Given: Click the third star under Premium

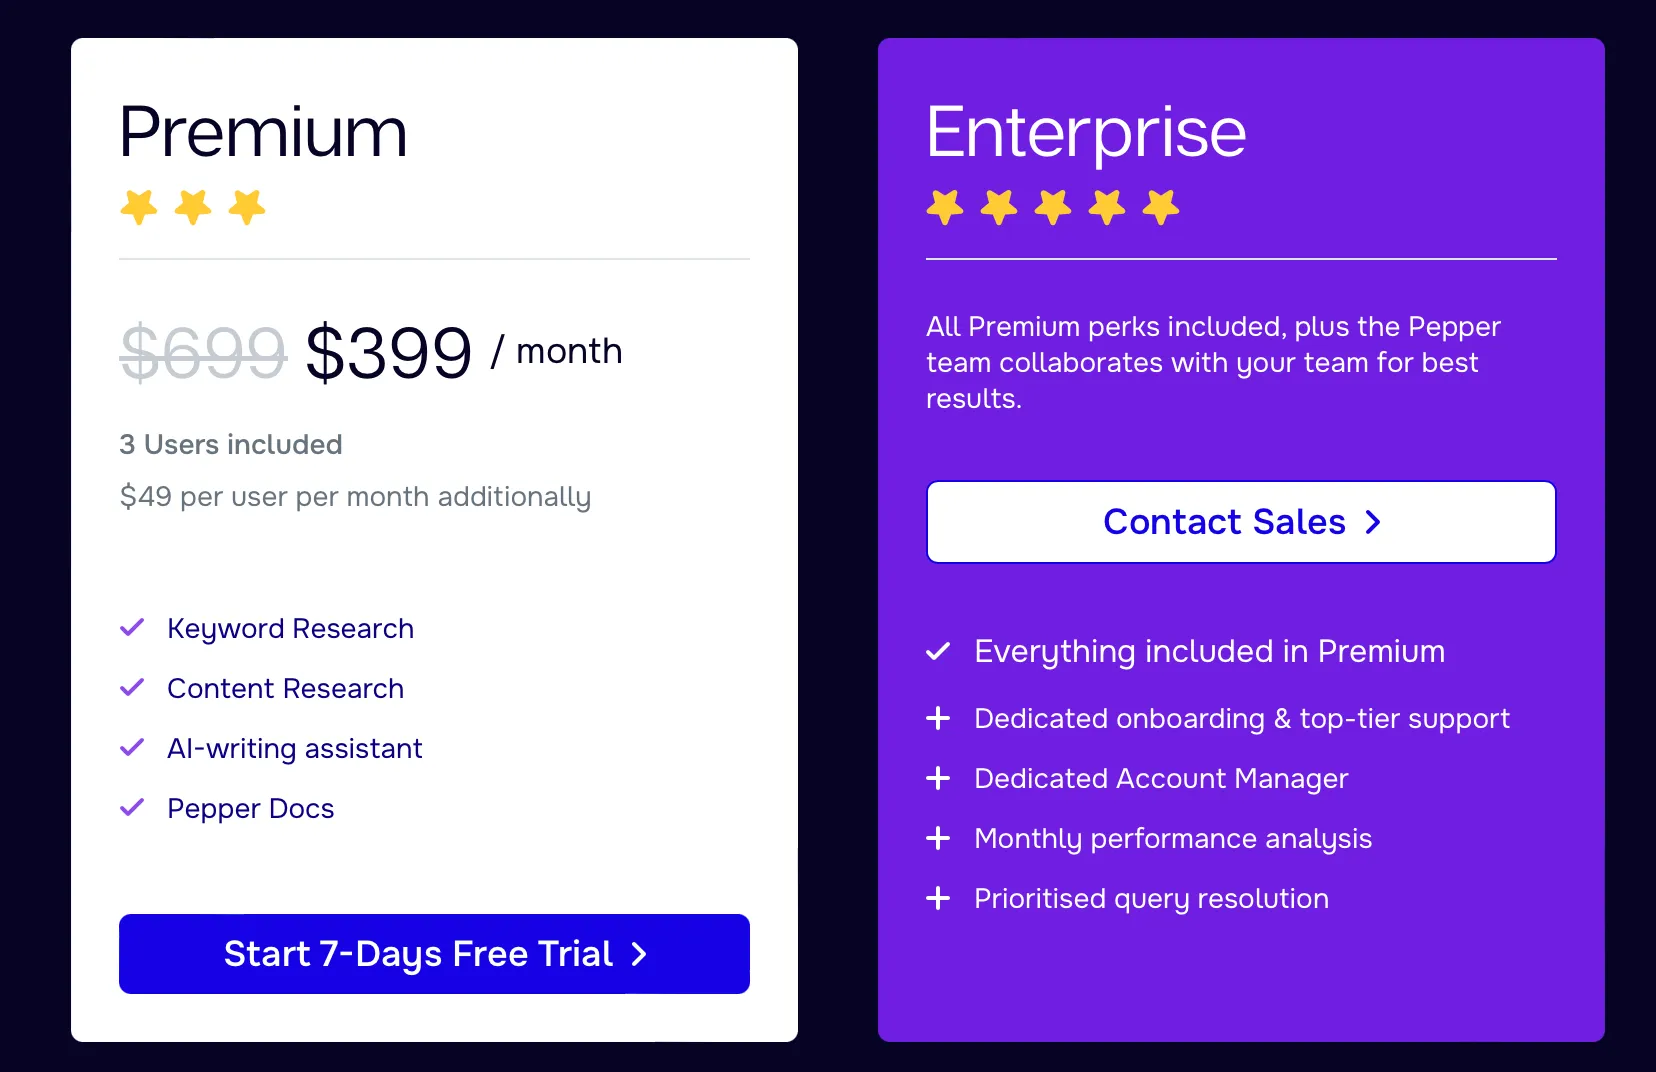Looking at the screenshot, I should (x=247, y=207).
